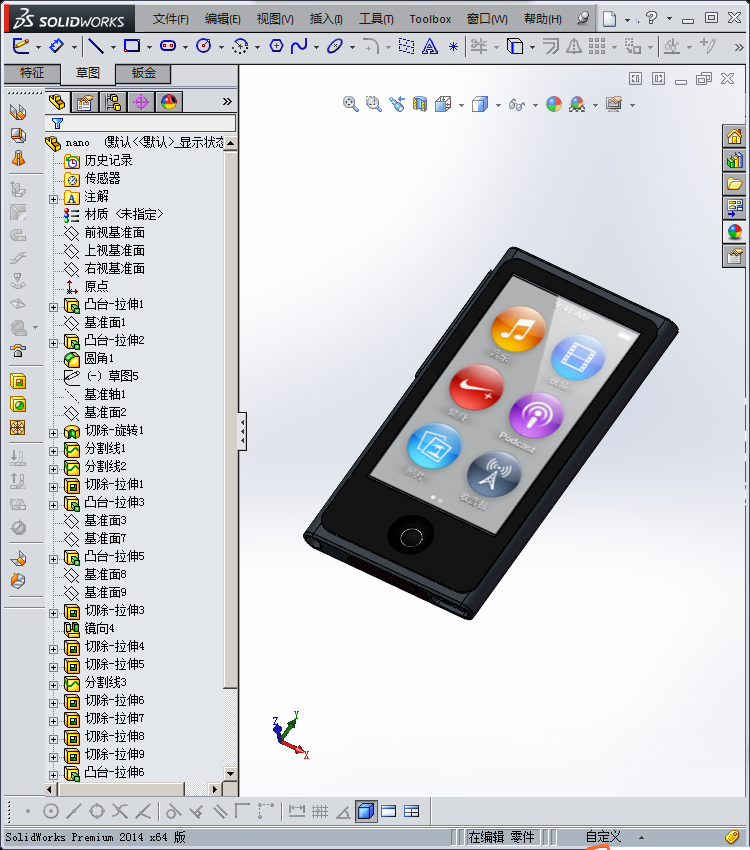
Task: Click the New document icon
Action: (x=610, y=19)
